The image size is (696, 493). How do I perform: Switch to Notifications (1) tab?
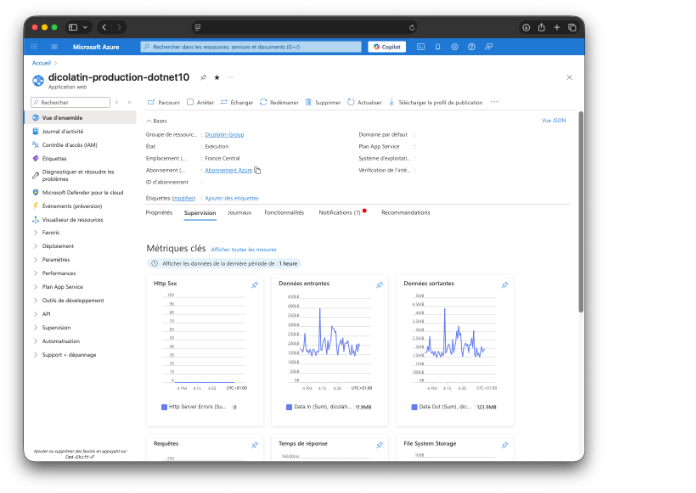tap(340, 213)
